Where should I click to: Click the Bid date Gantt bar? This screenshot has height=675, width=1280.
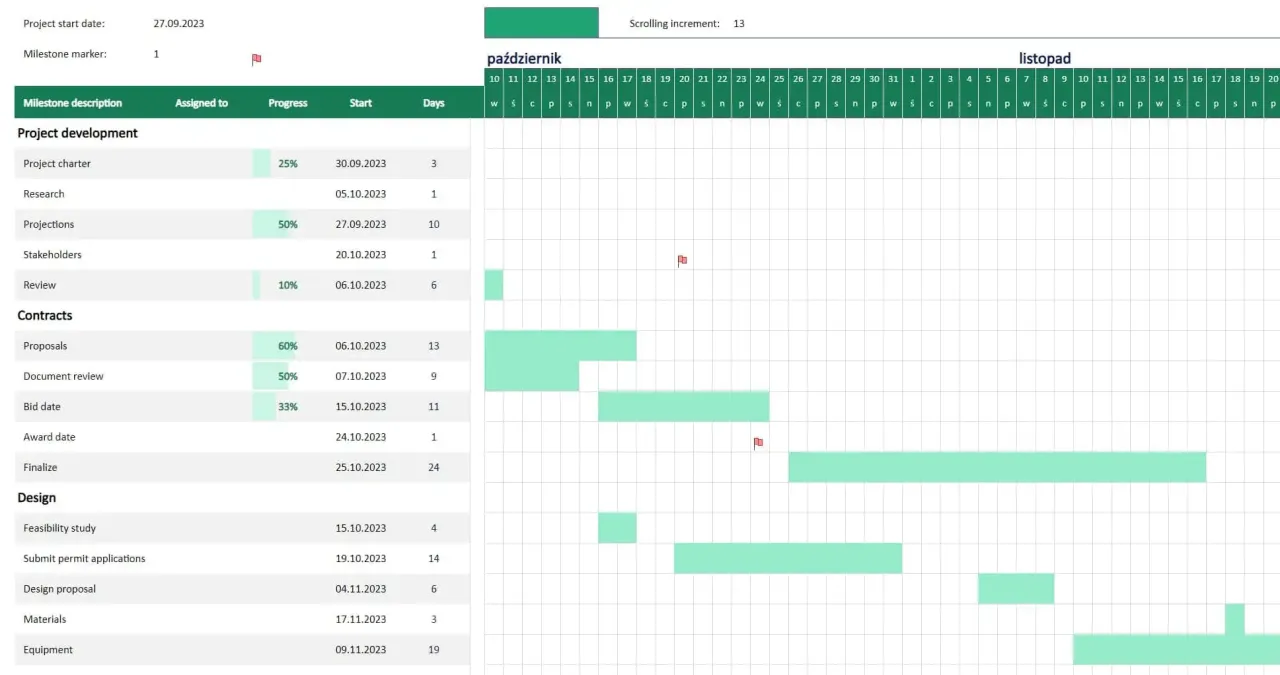coord(684,407)
